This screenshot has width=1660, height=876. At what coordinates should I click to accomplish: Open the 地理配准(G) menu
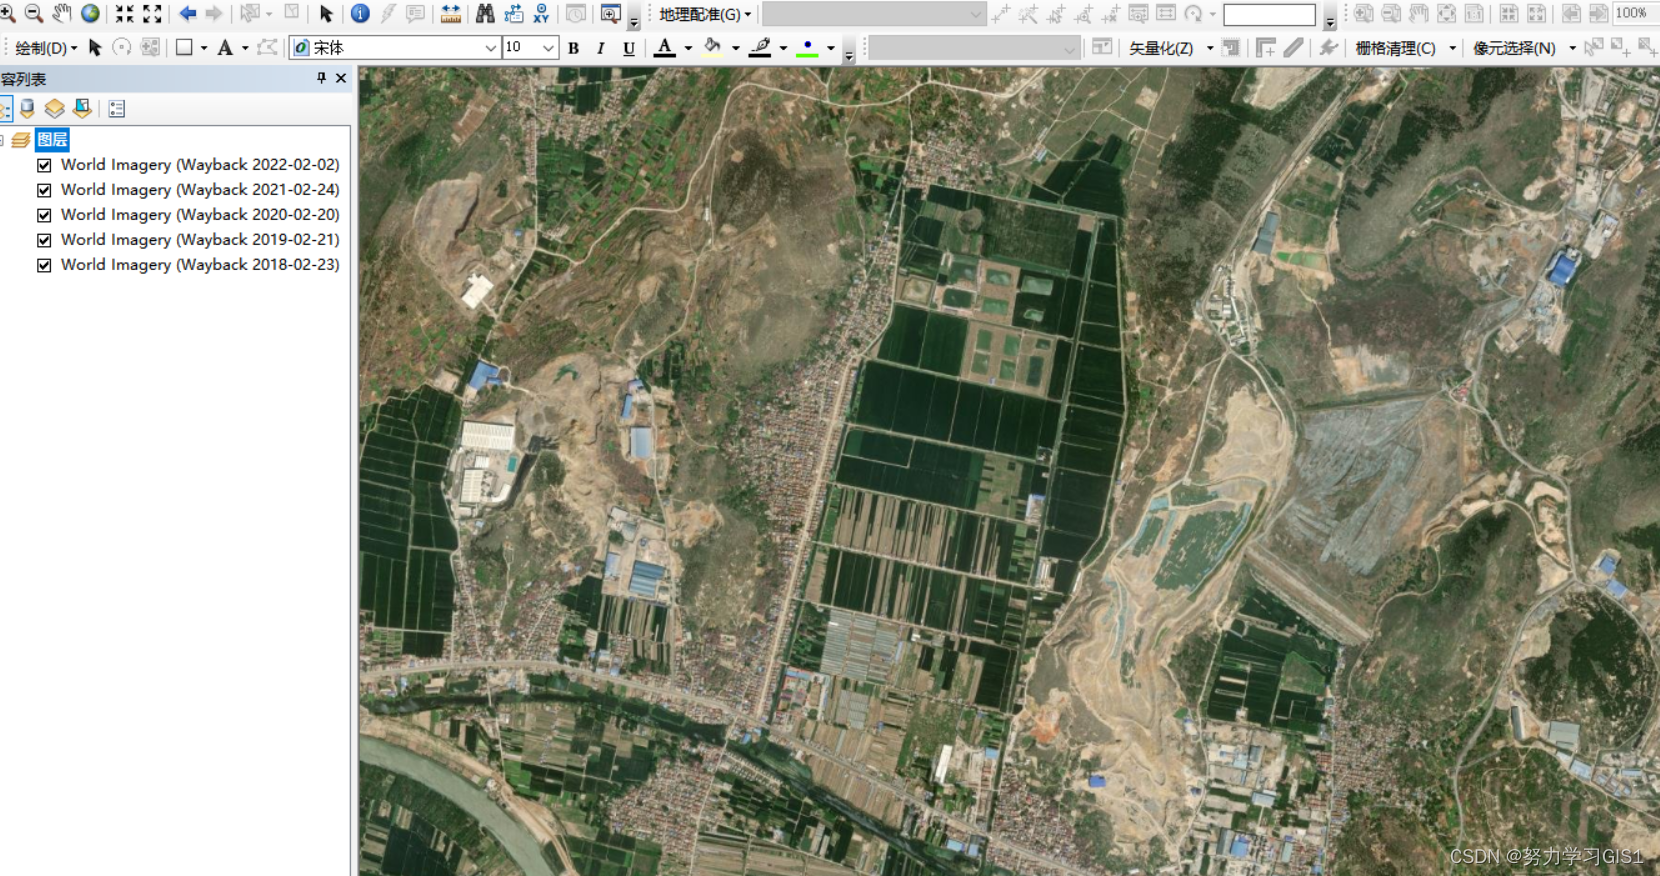[x=704, y=14]
